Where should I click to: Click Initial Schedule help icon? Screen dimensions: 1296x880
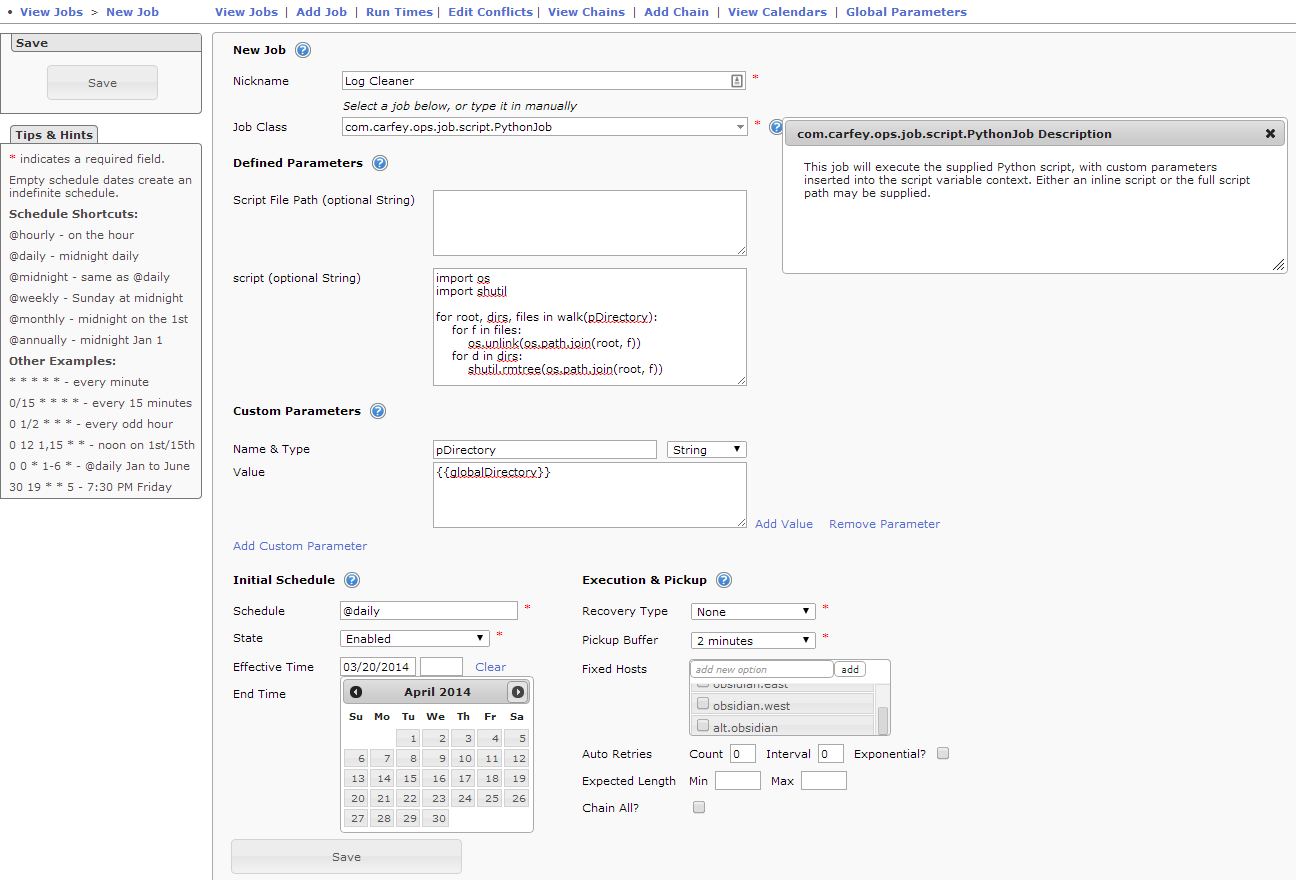pyautogui.click(x=352, y=580)
